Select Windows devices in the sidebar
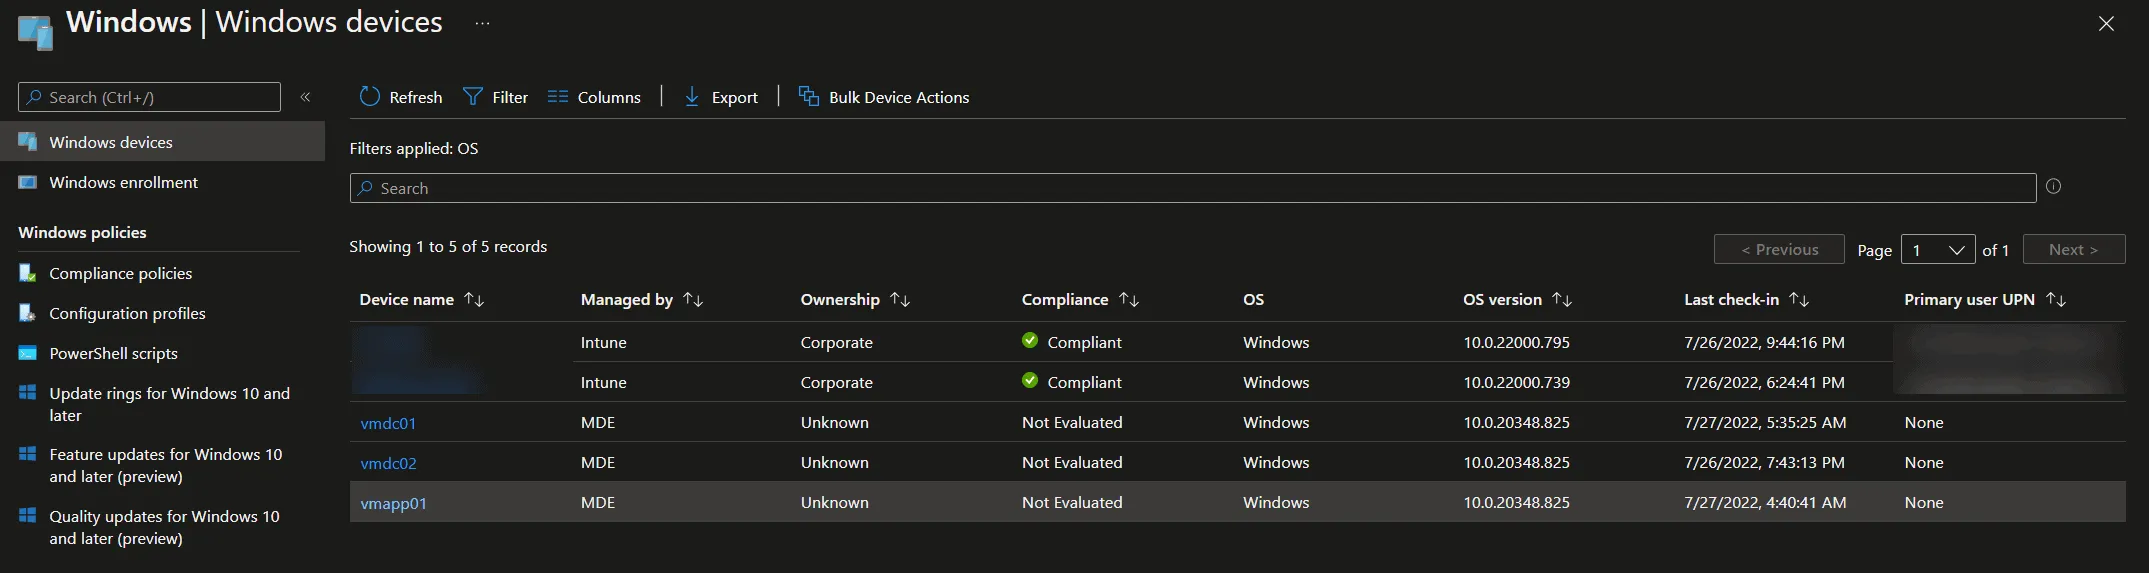This screenshot has height=573, width=2149. (162, 142)
